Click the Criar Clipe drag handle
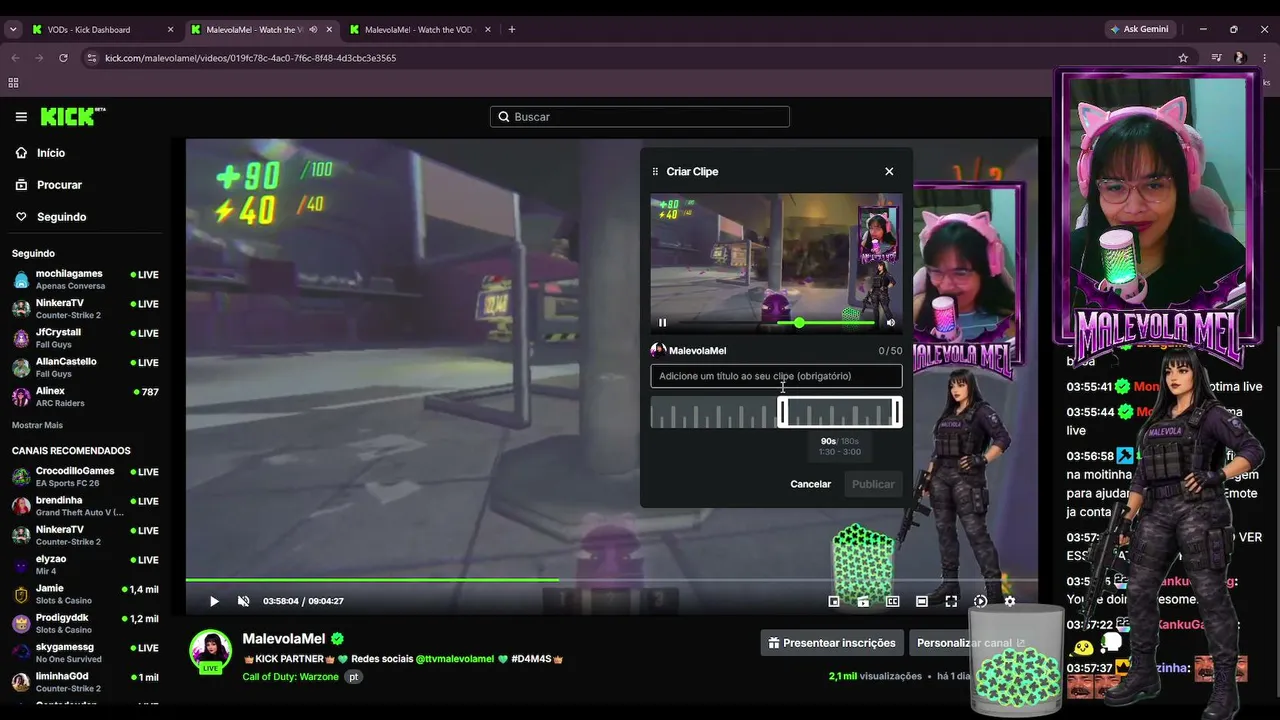The width and height of the screenshot is (1280, 720). pyautogui.click(x=655, y=172)
